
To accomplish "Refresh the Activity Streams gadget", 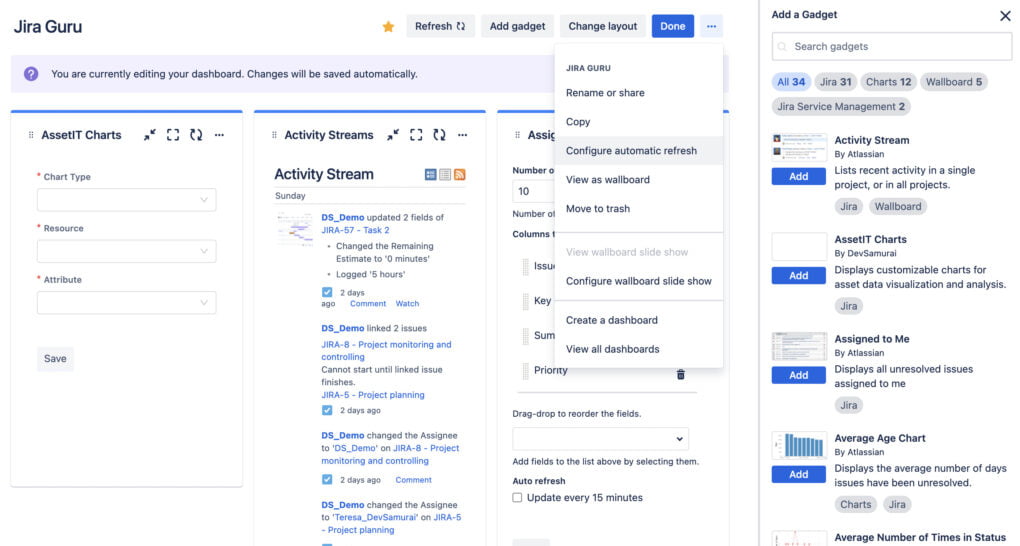I will pyautogui.click(x=439, y=135).
